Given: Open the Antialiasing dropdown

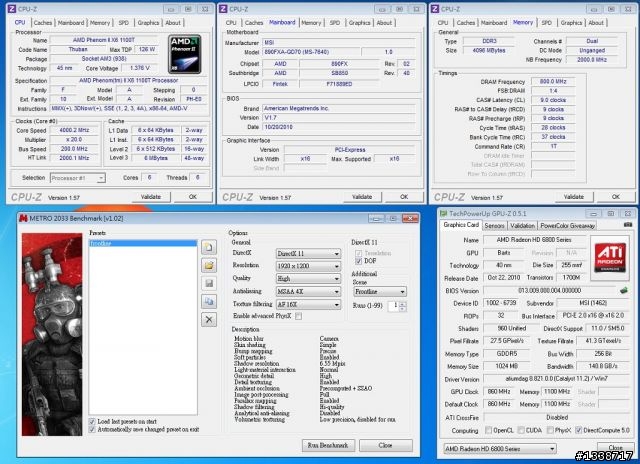Looking at the screenshot, I should point(308,291).
